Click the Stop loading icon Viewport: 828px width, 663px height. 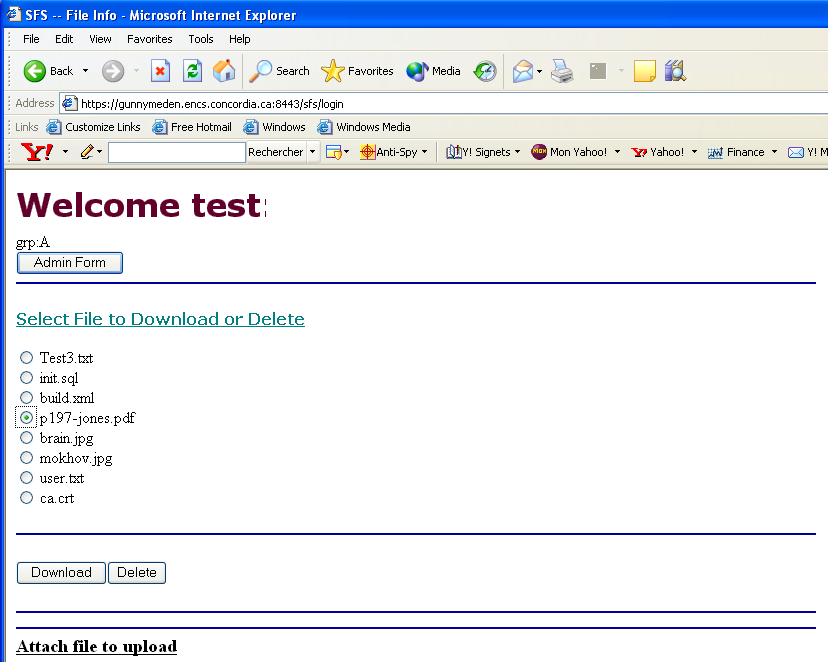(x=160, y=71)
